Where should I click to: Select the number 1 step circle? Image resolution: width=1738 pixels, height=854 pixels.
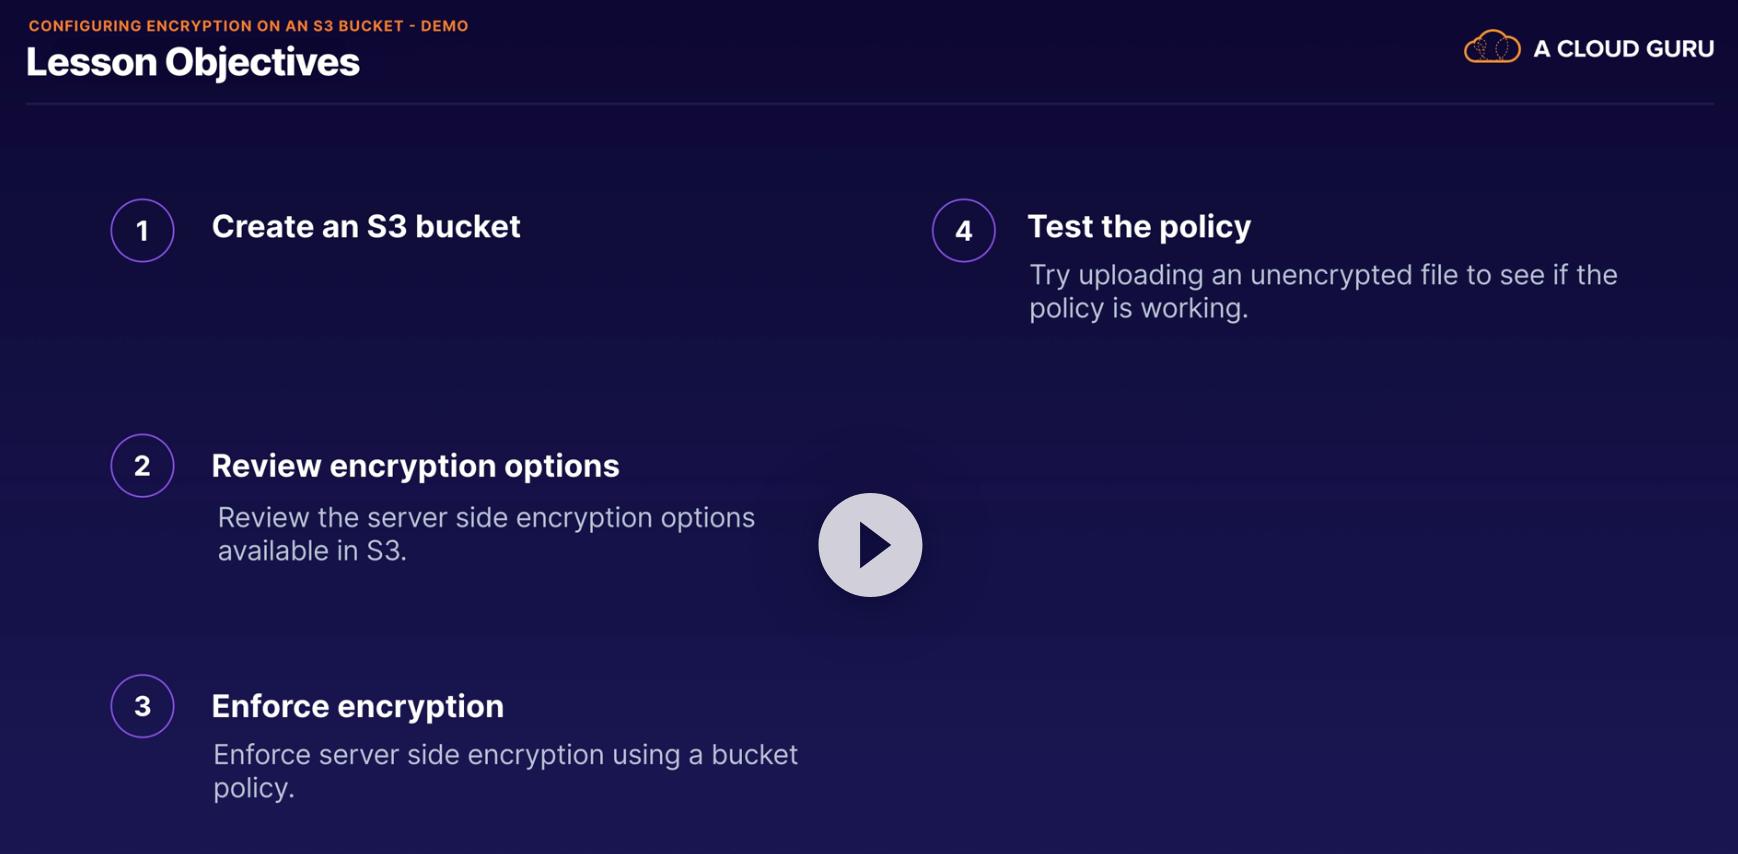142,231
